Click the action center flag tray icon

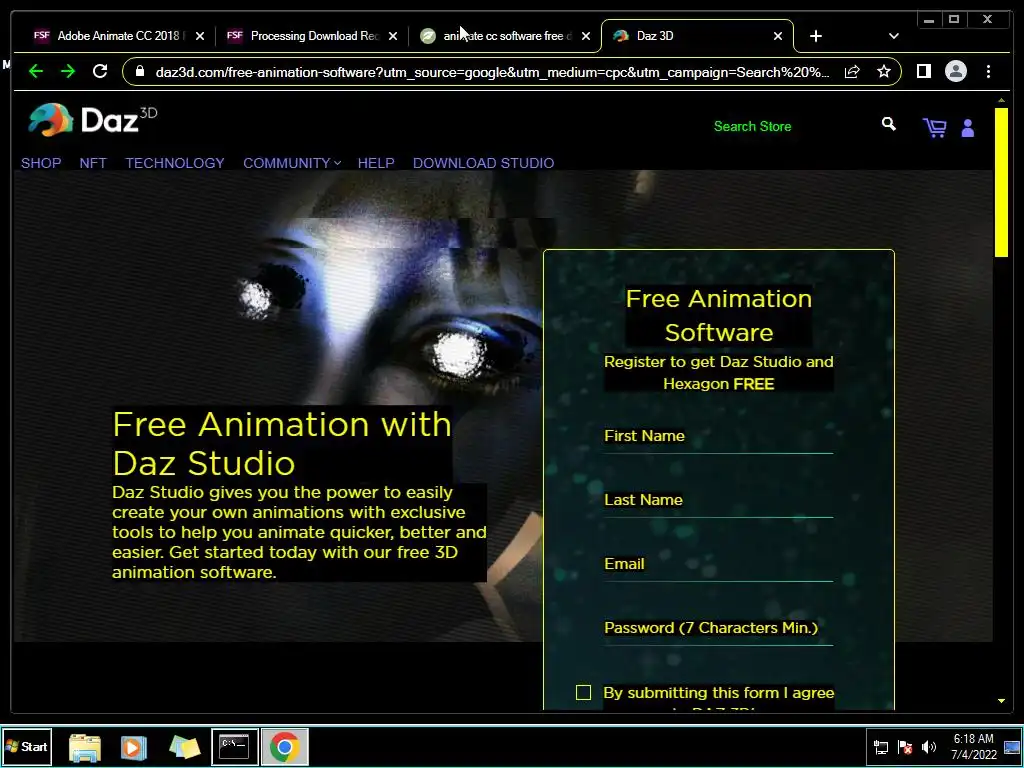coord(905,747)
